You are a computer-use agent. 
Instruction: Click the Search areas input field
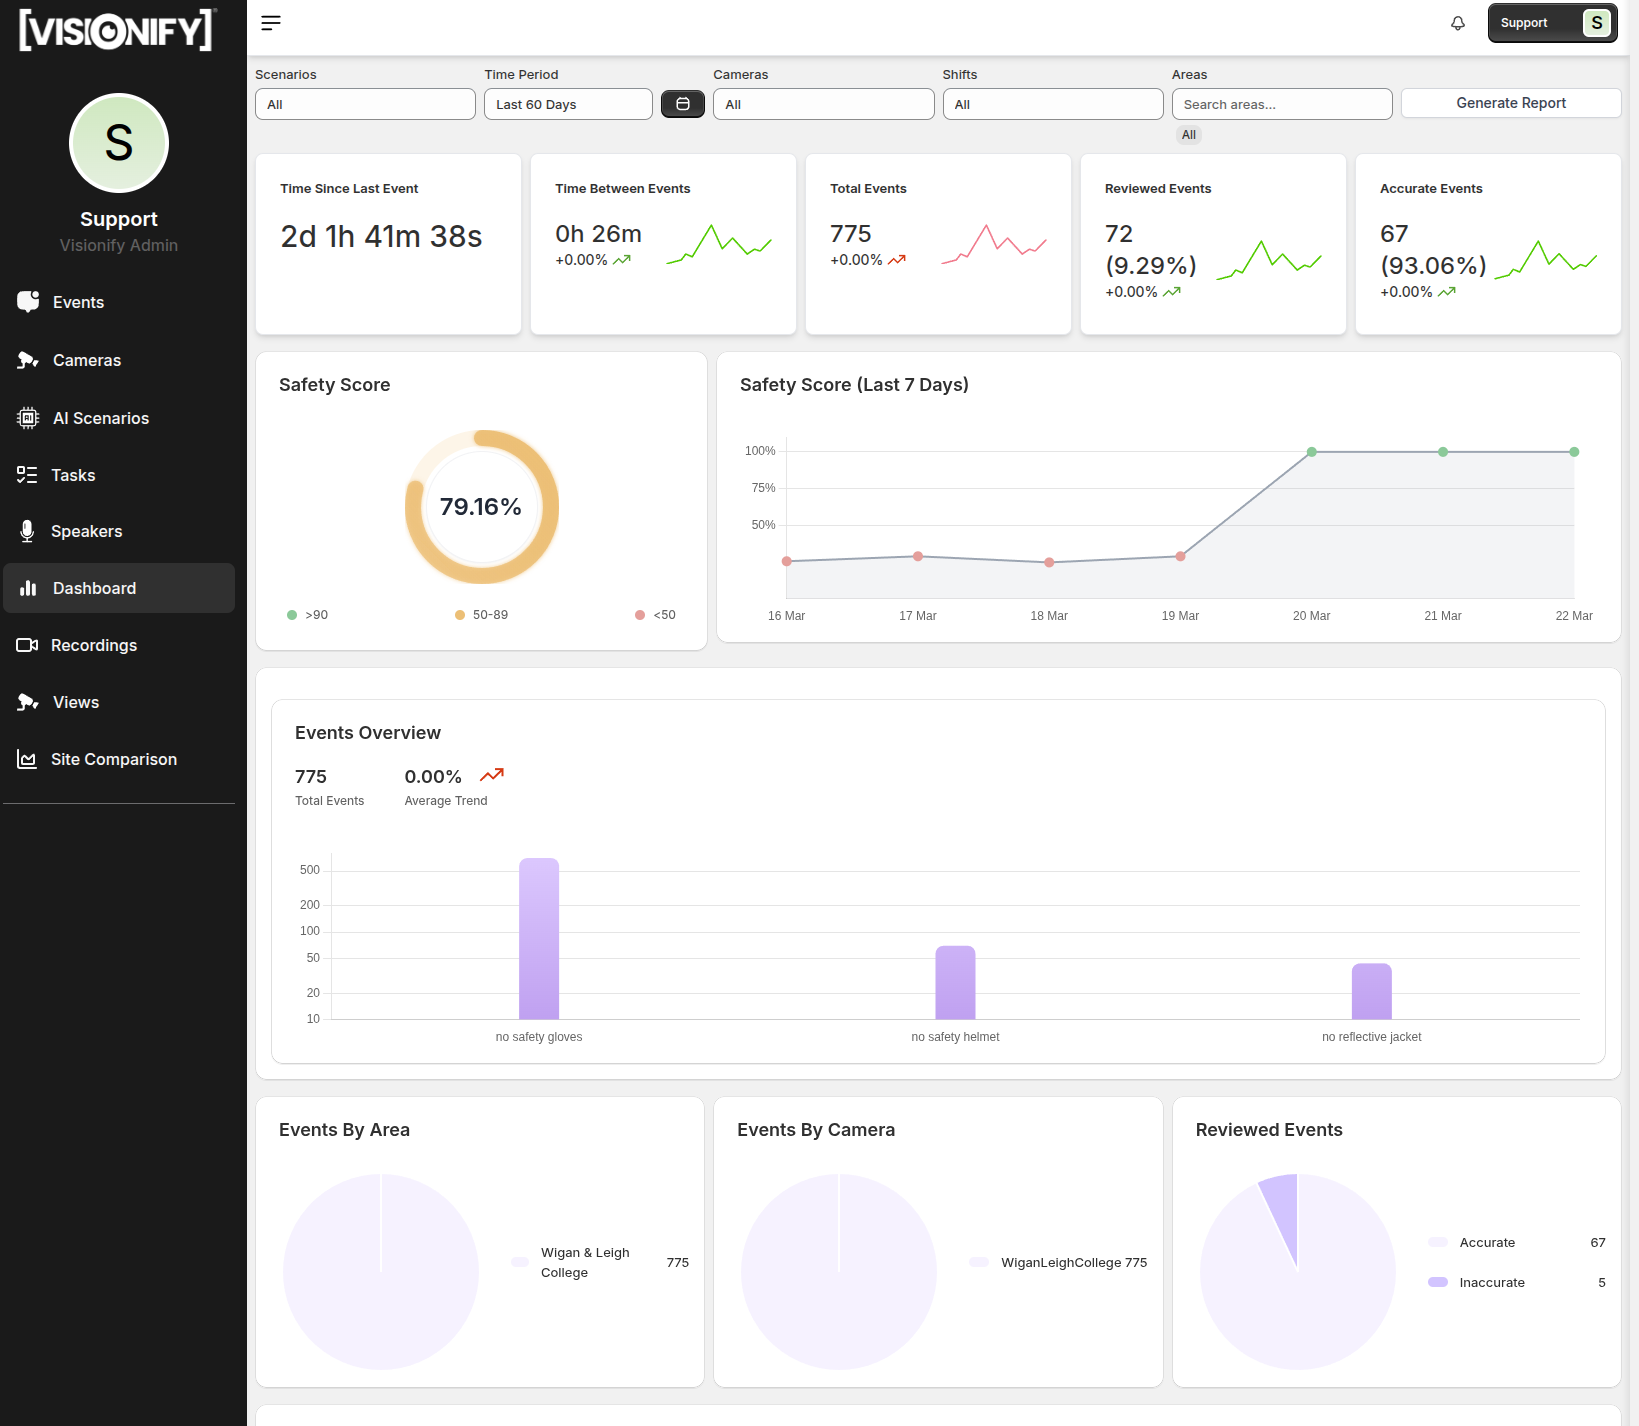pos(1282,104)
